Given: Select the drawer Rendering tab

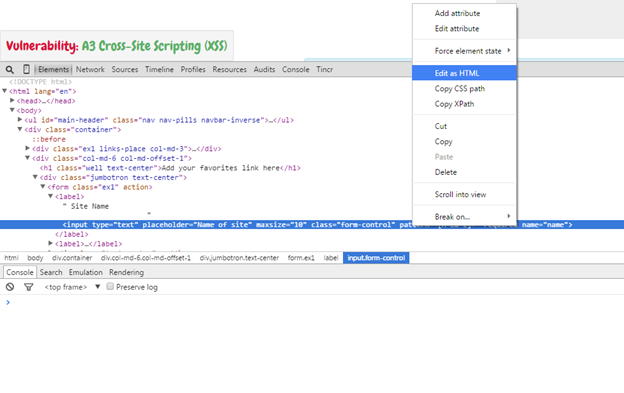Looking at the screenshot, I should (127, 272).
